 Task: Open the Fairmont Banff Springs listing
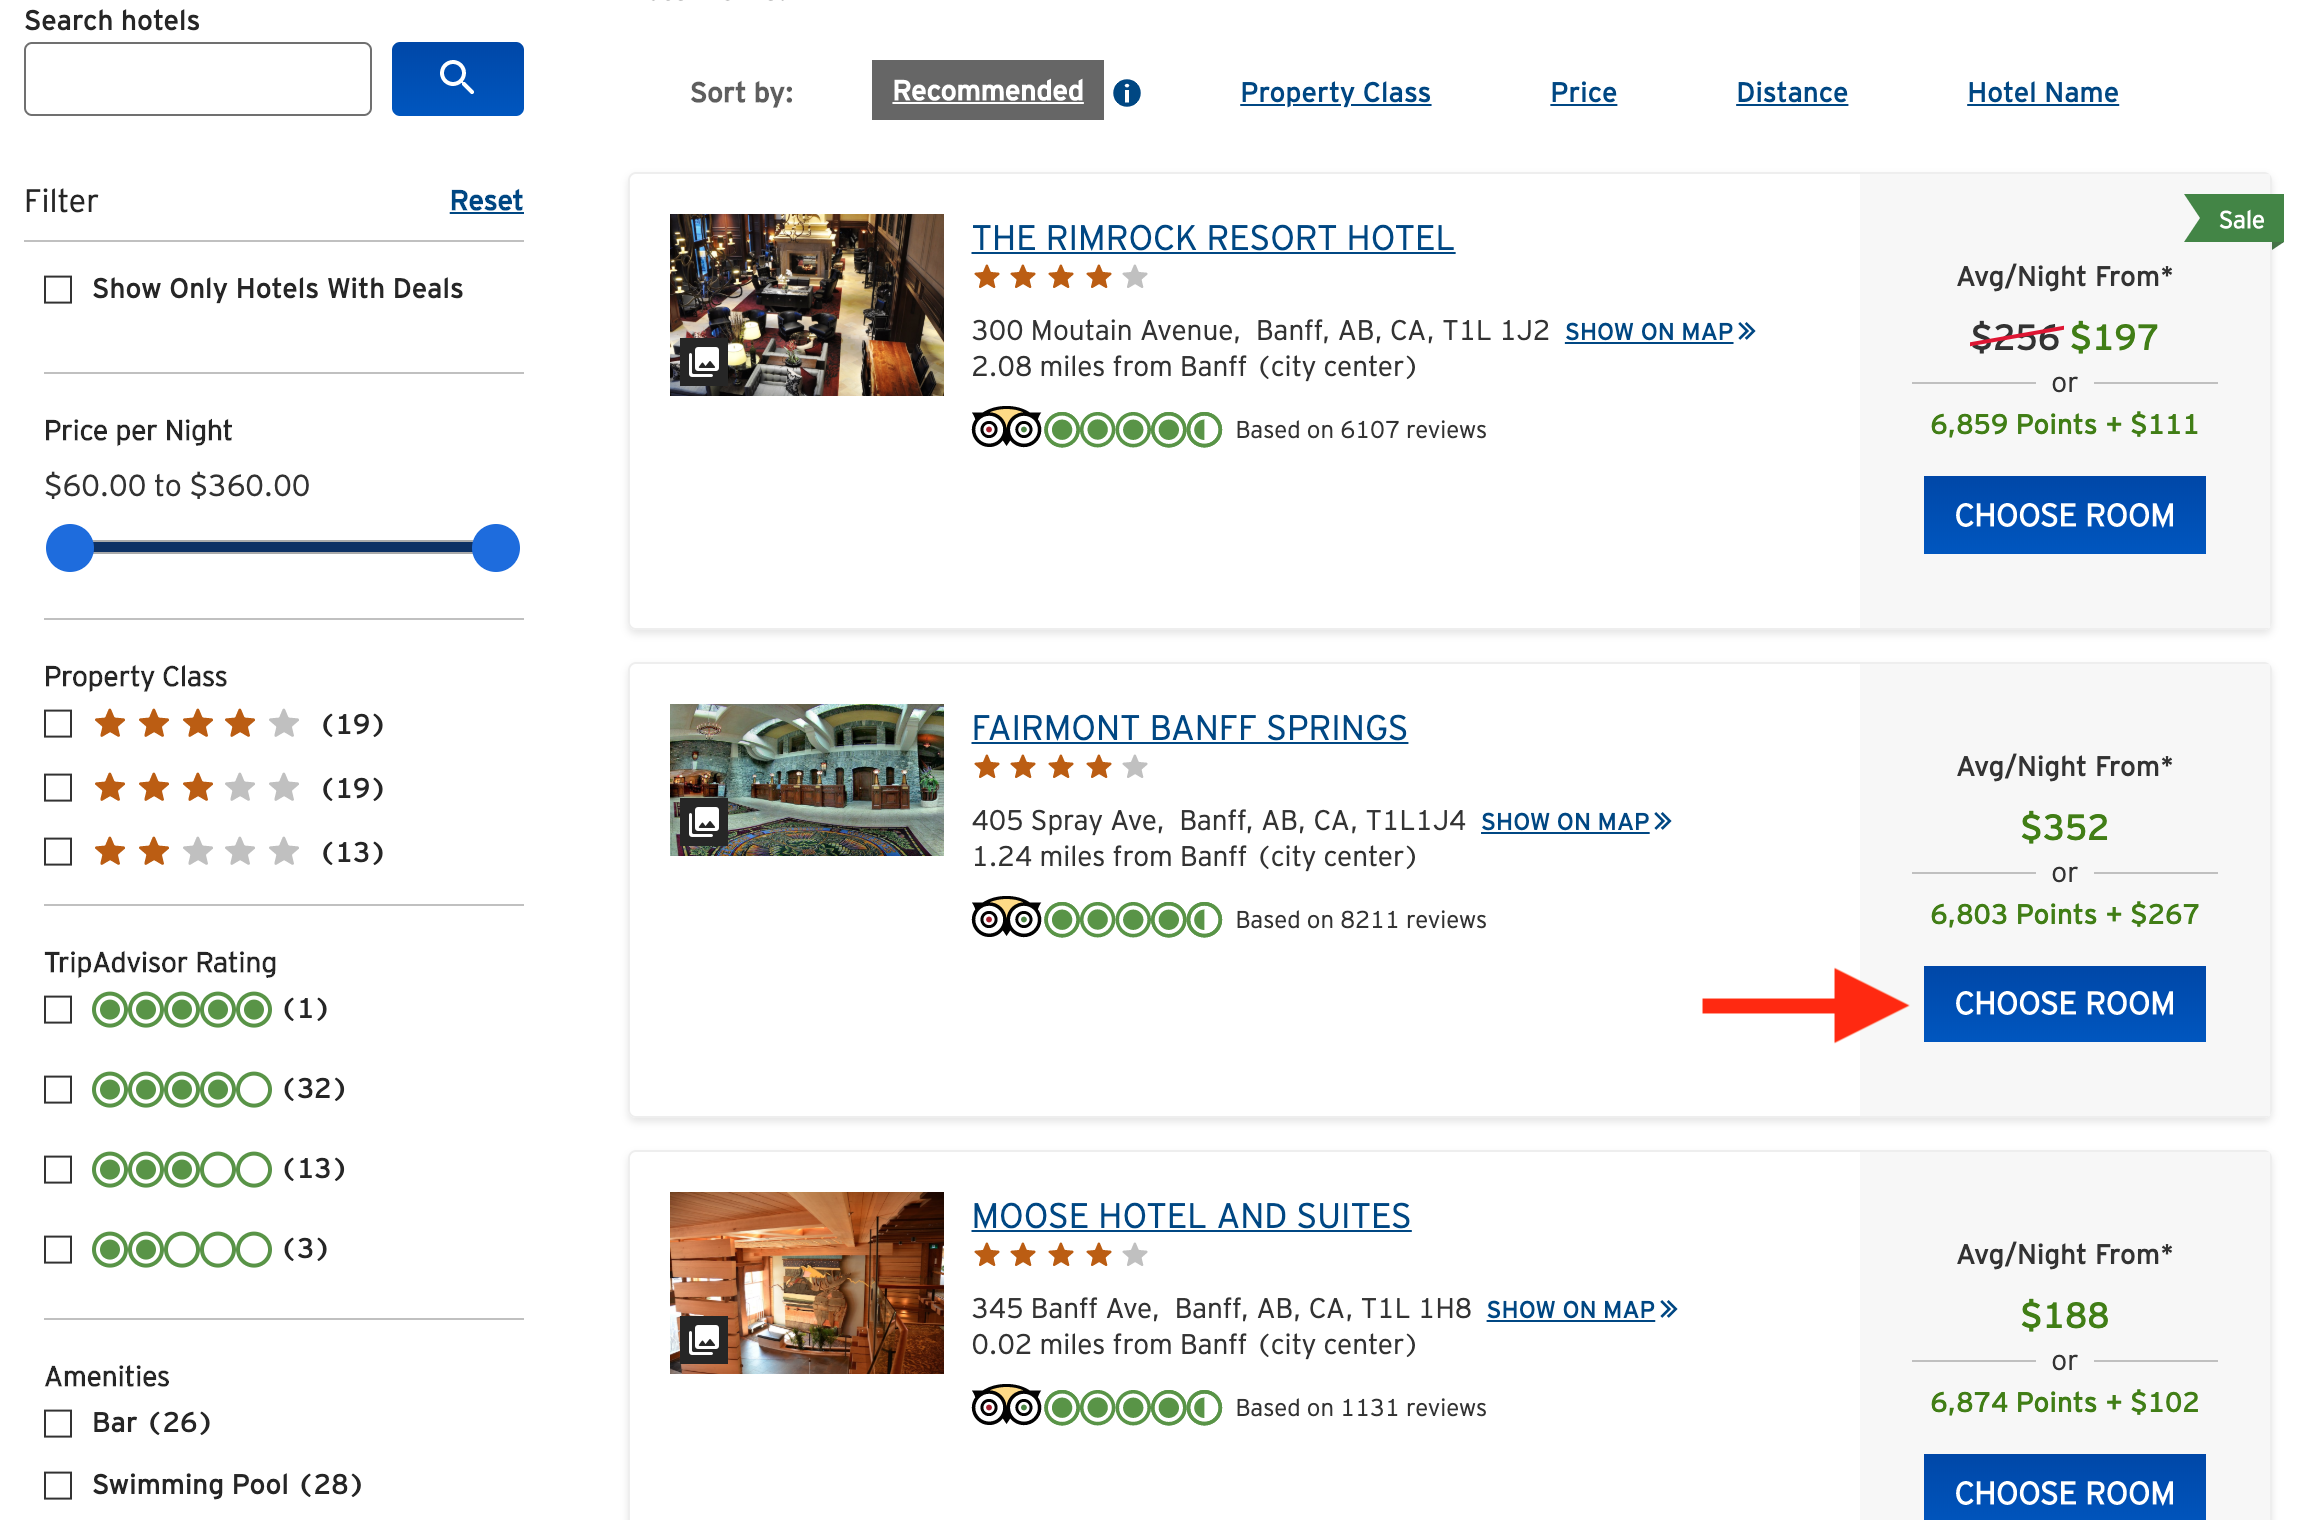click(1189, 728)
